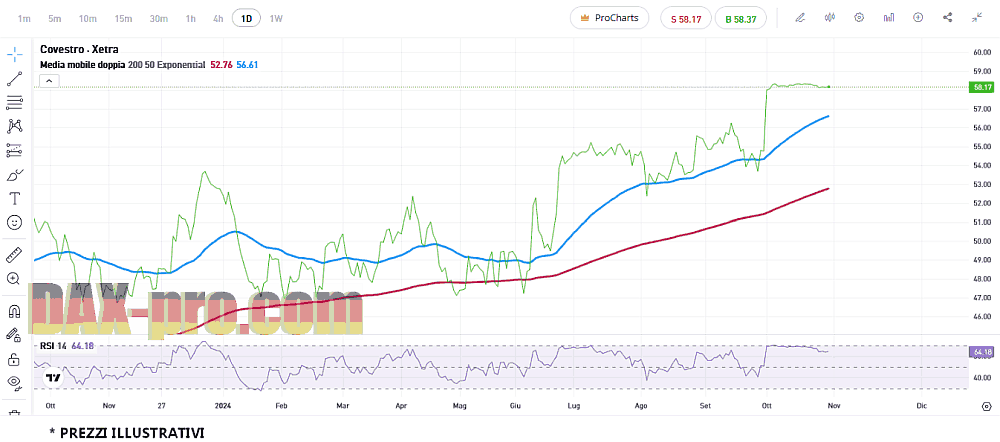
Task: Click the blue 56.61 moving average value
Action: pyautogui.click(x=247, y=65)
